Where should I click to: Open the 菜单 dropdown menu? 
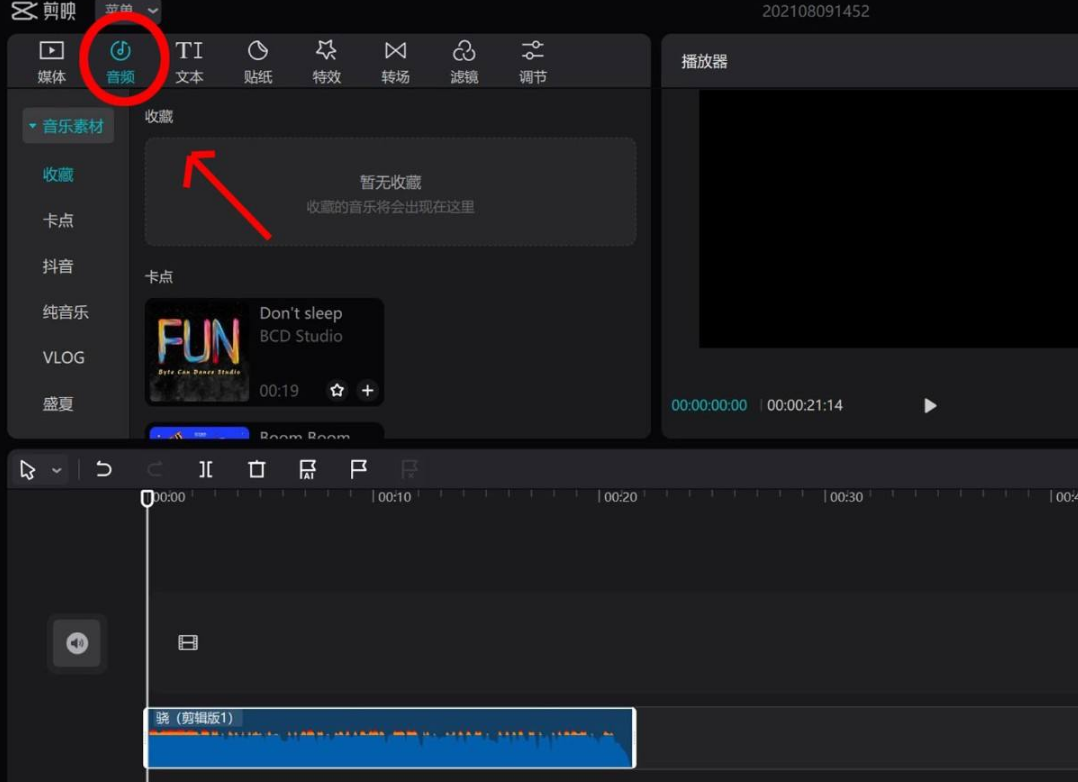(120, 12)
